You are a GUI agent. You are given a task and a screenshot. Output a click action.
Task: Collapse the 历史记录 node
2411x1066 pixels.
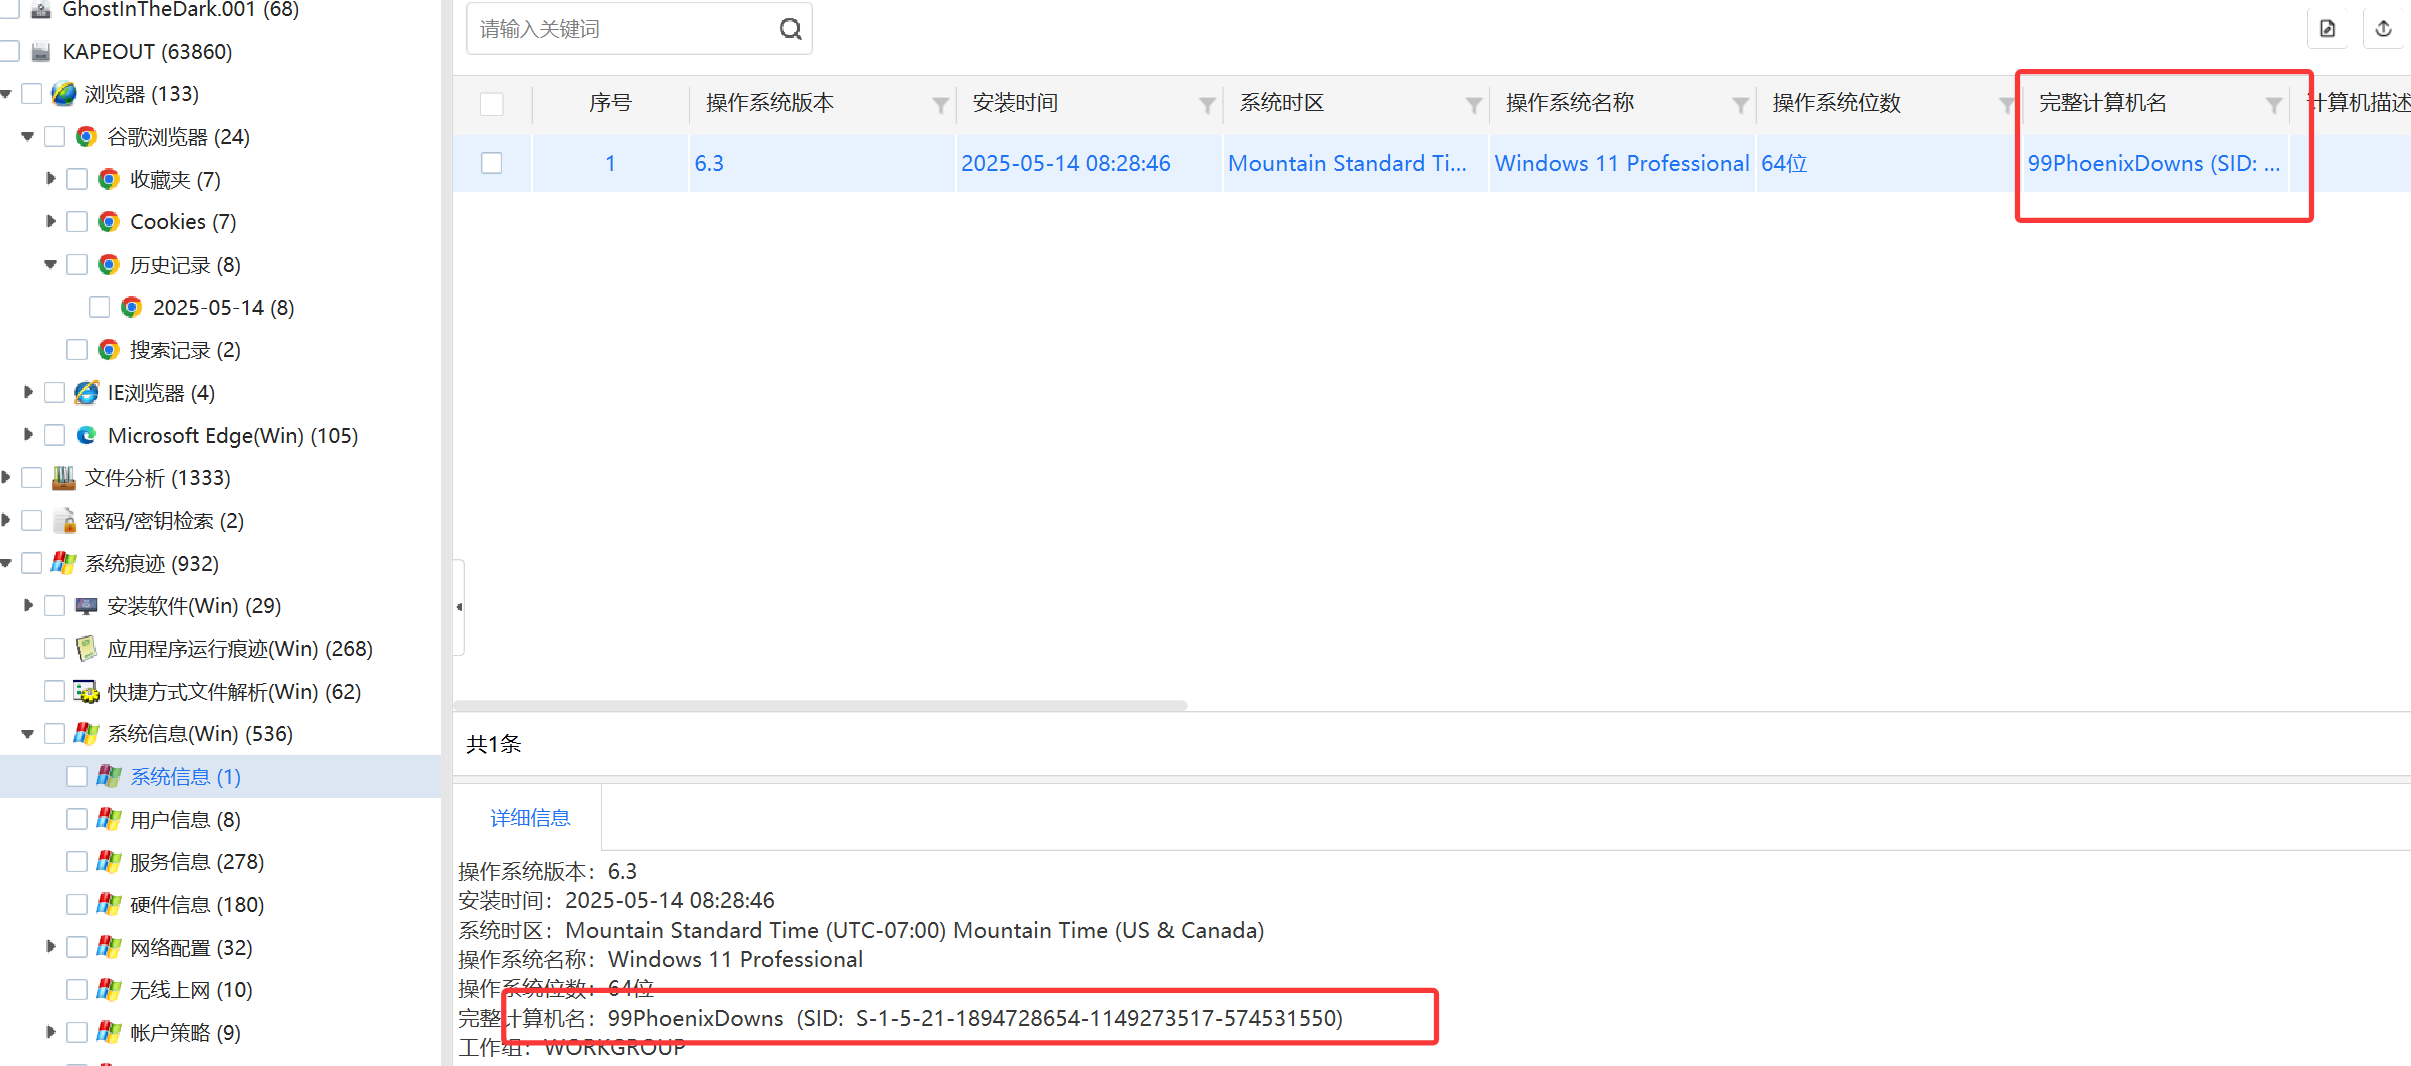pyautogui.click(x=50, y=264)
